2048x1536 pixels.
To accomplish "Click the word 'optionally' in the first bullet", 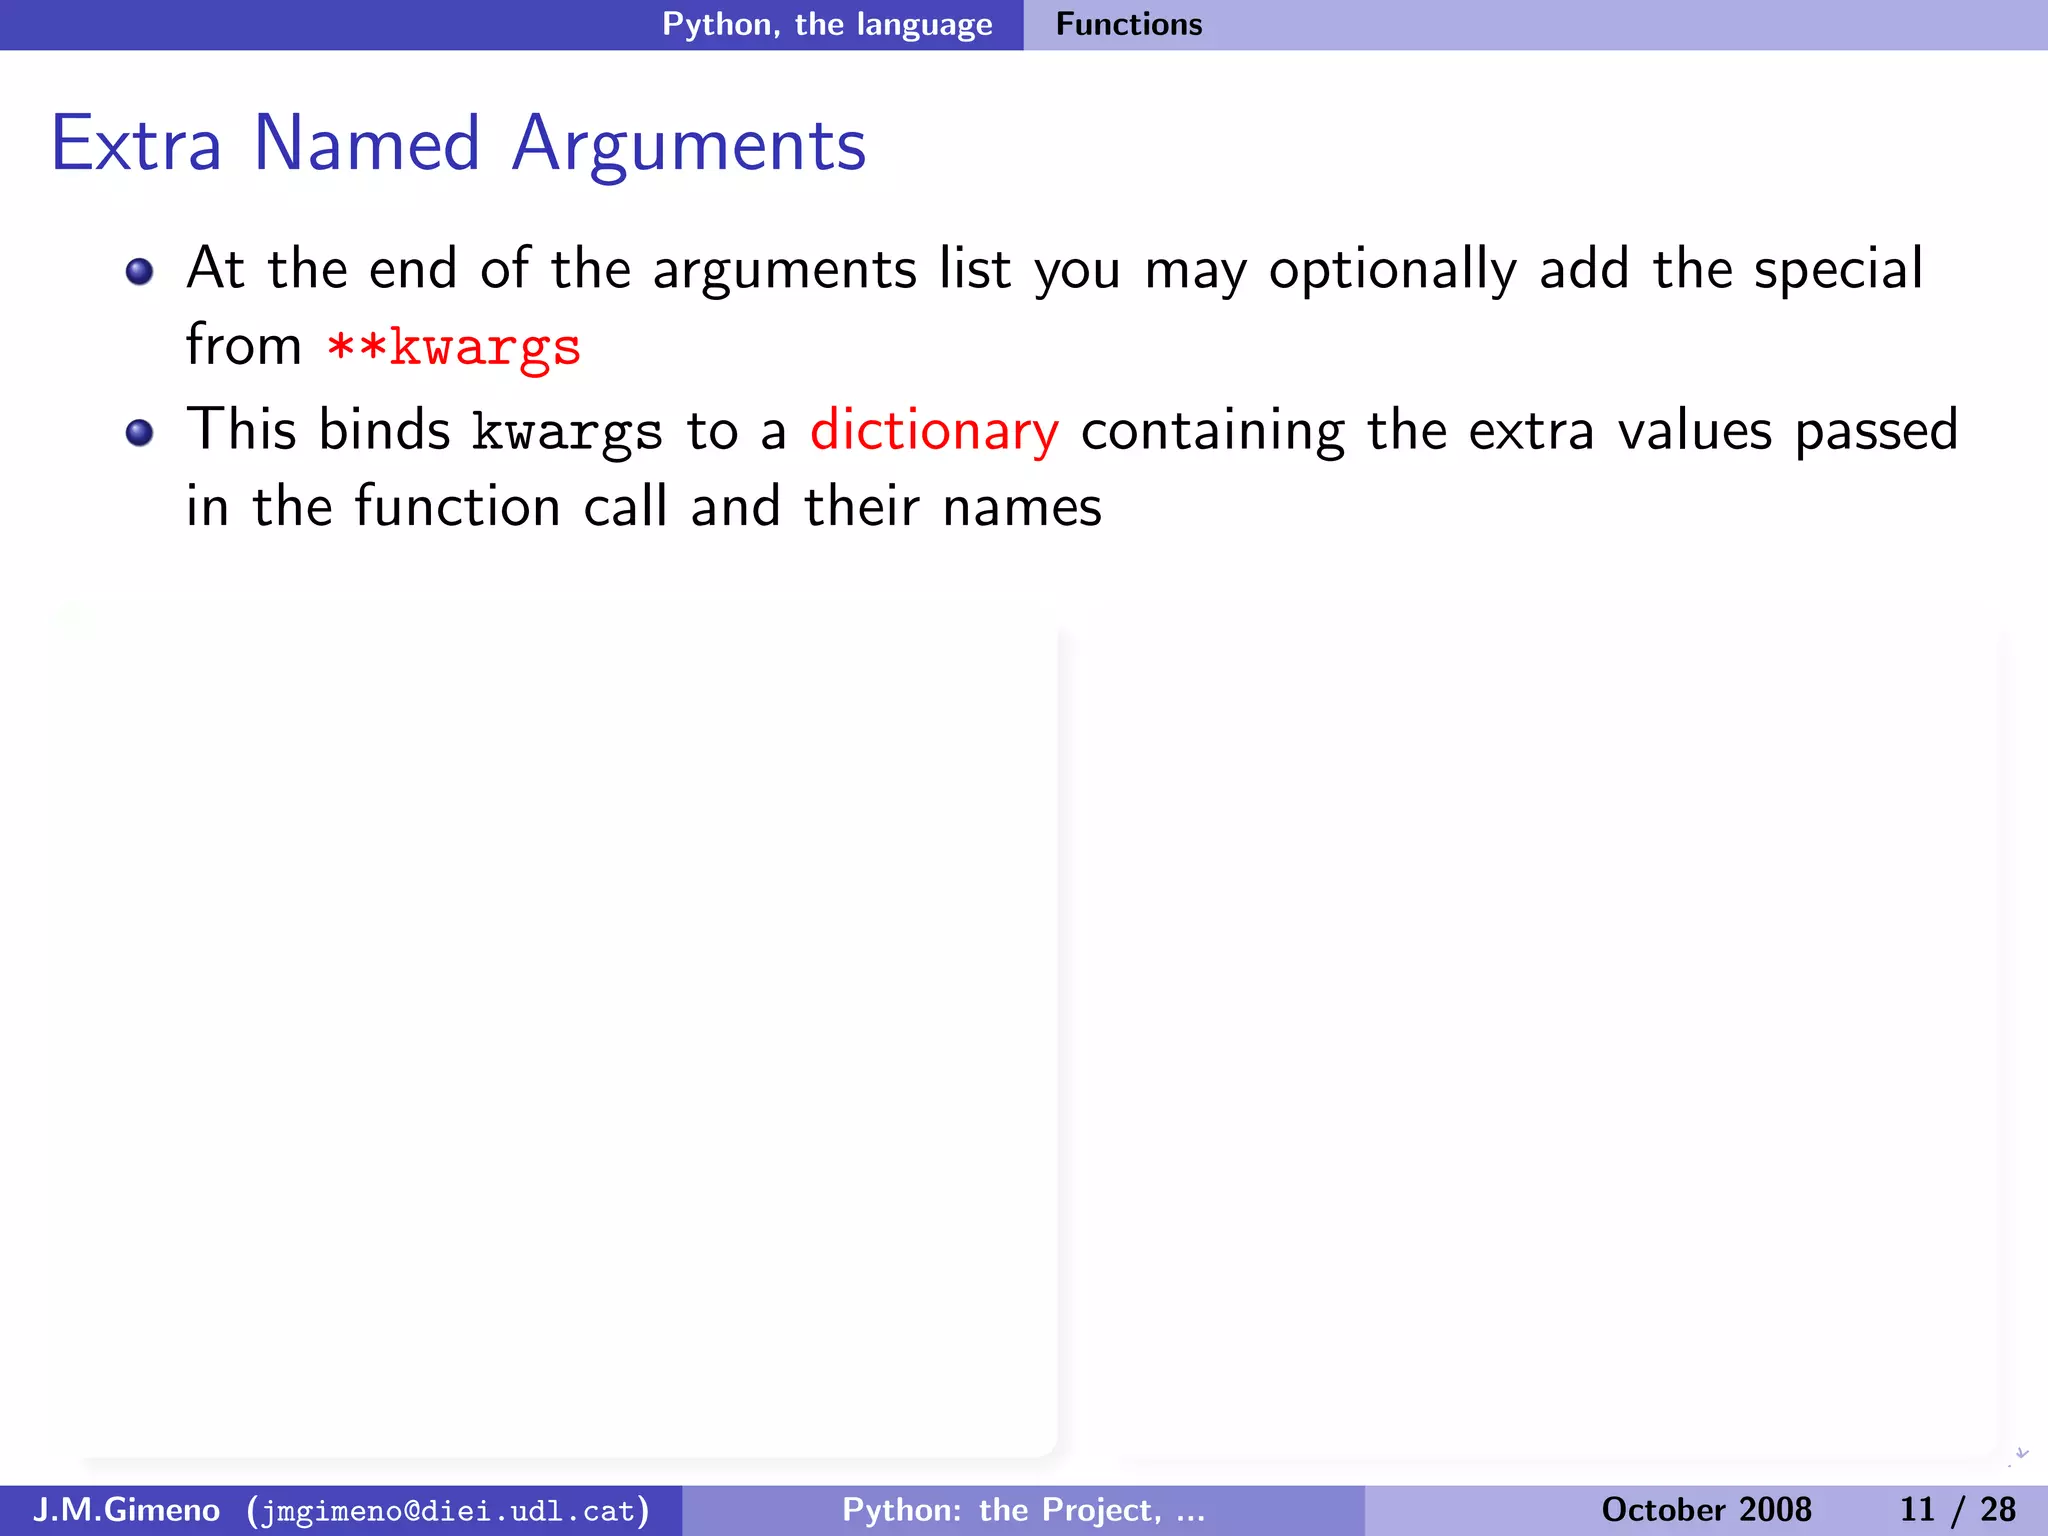I will click(1392, 269).
